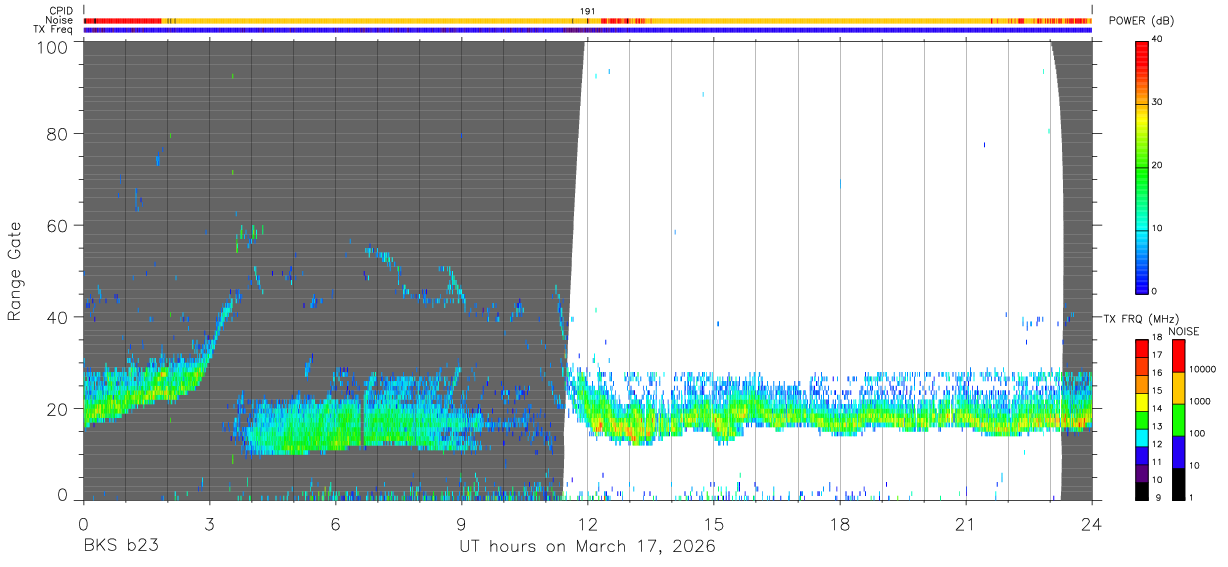Viewport: 1228px width, 567px height.
Task: Click the TX Freq row label
Action: 53,29
